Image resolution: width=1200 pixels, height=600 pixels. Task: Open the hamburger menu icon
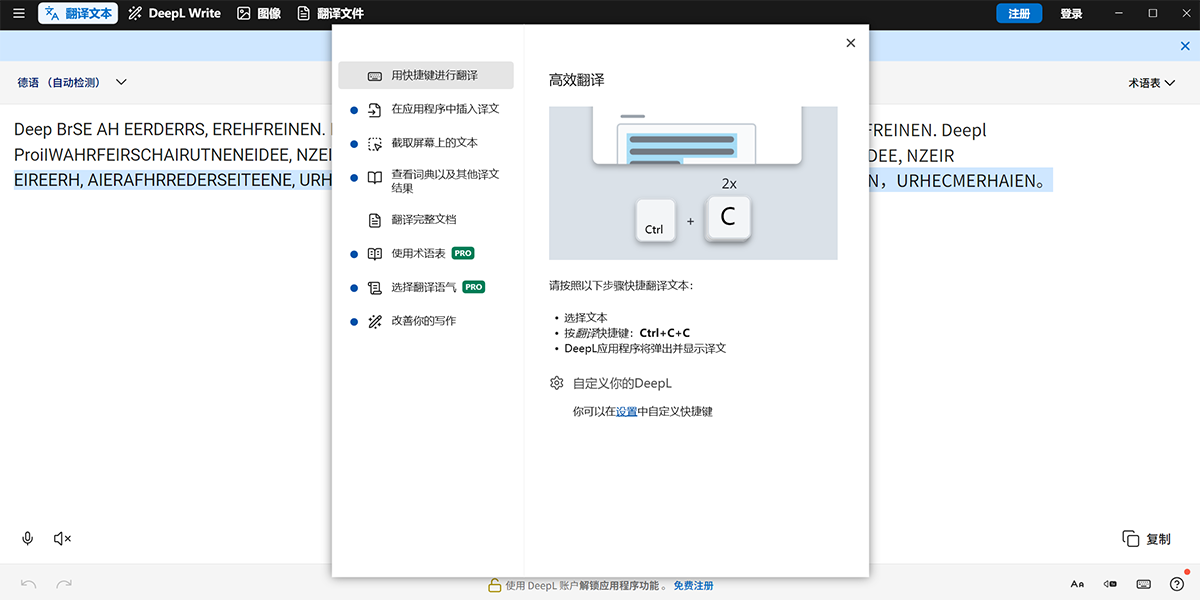click(18, 14)
